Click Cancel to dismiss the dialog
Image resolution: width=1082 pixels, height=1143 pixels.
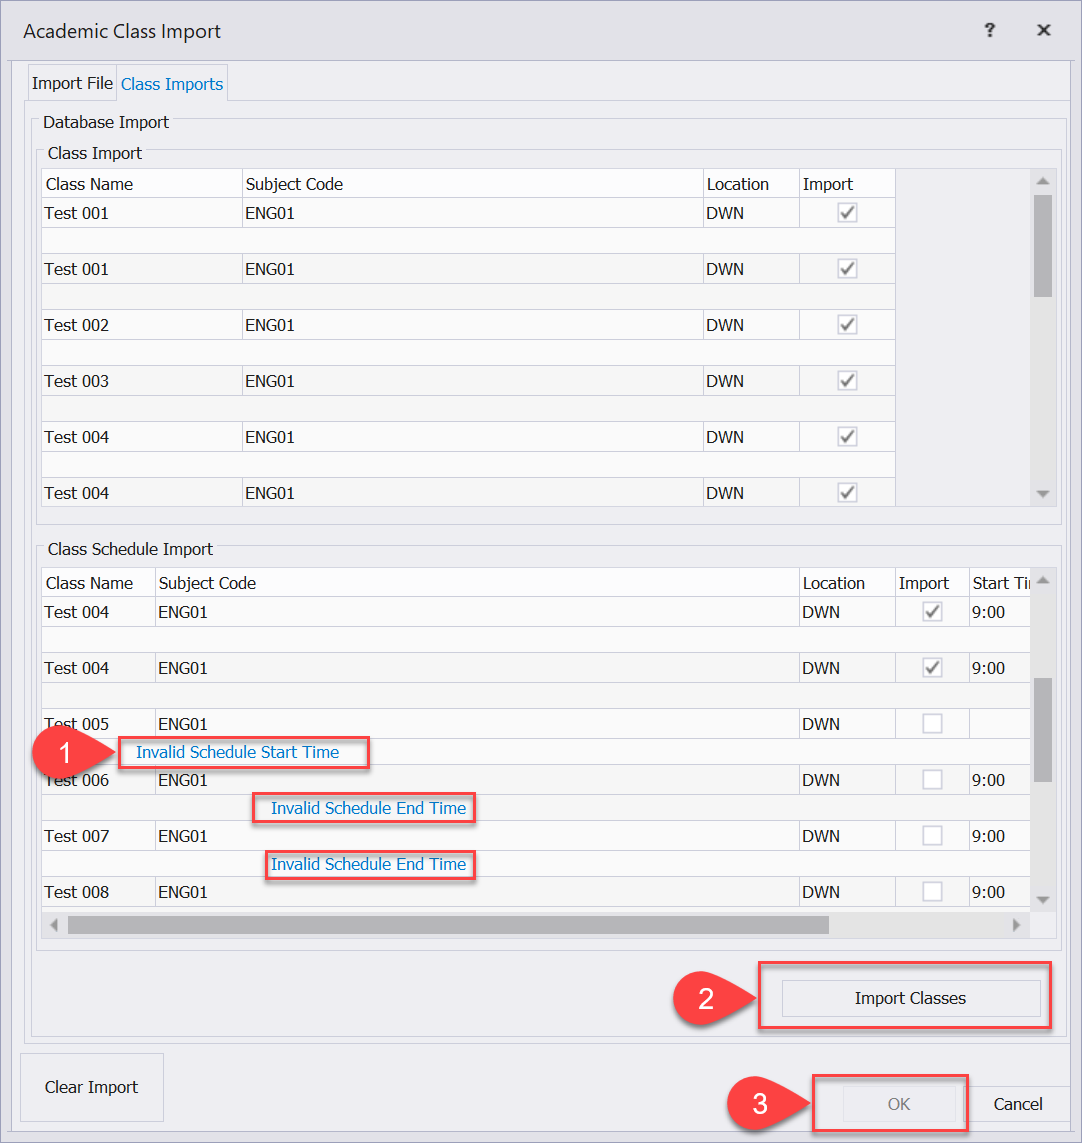pos(1018,1104)
